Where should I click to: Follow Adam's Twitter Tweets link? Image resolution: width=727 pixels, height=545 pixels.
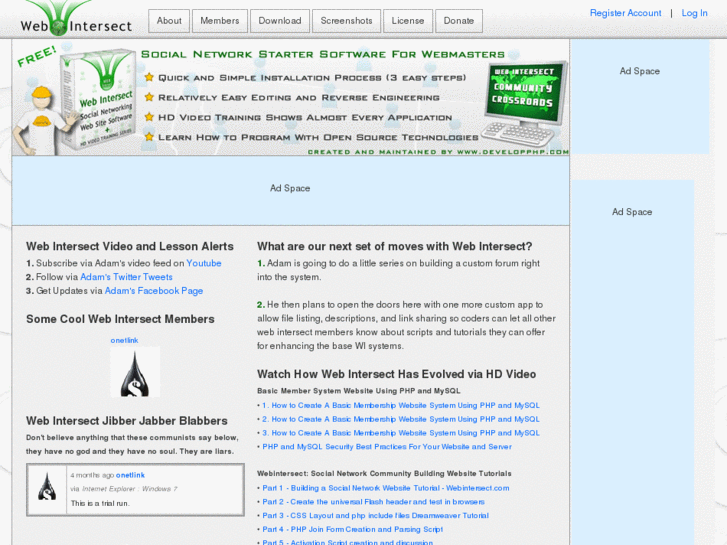click(x=126, y=277)
